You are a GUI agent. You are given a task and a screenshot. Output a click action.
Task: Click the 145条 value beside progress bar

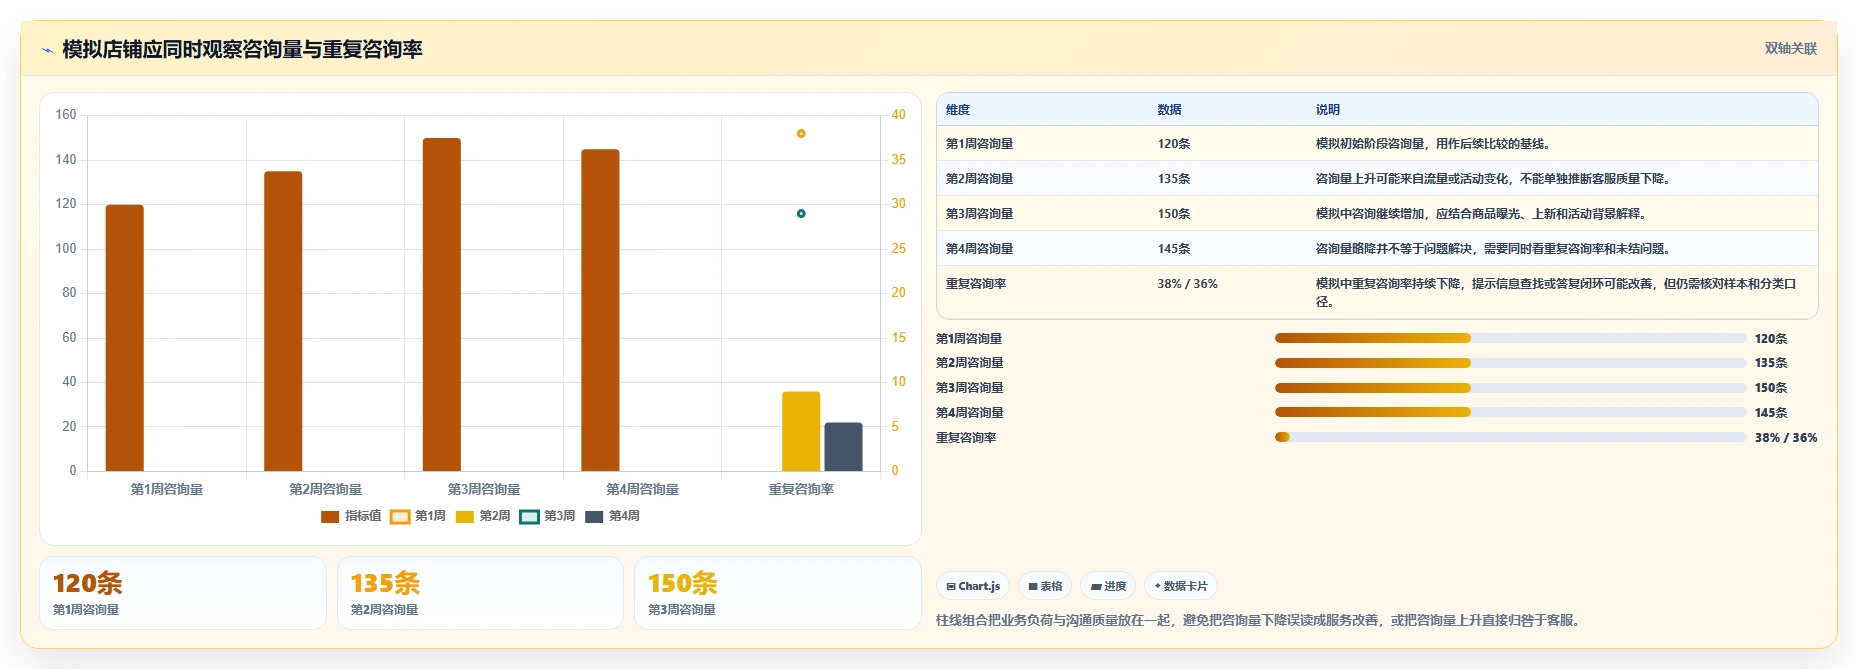click(1771, 413)
